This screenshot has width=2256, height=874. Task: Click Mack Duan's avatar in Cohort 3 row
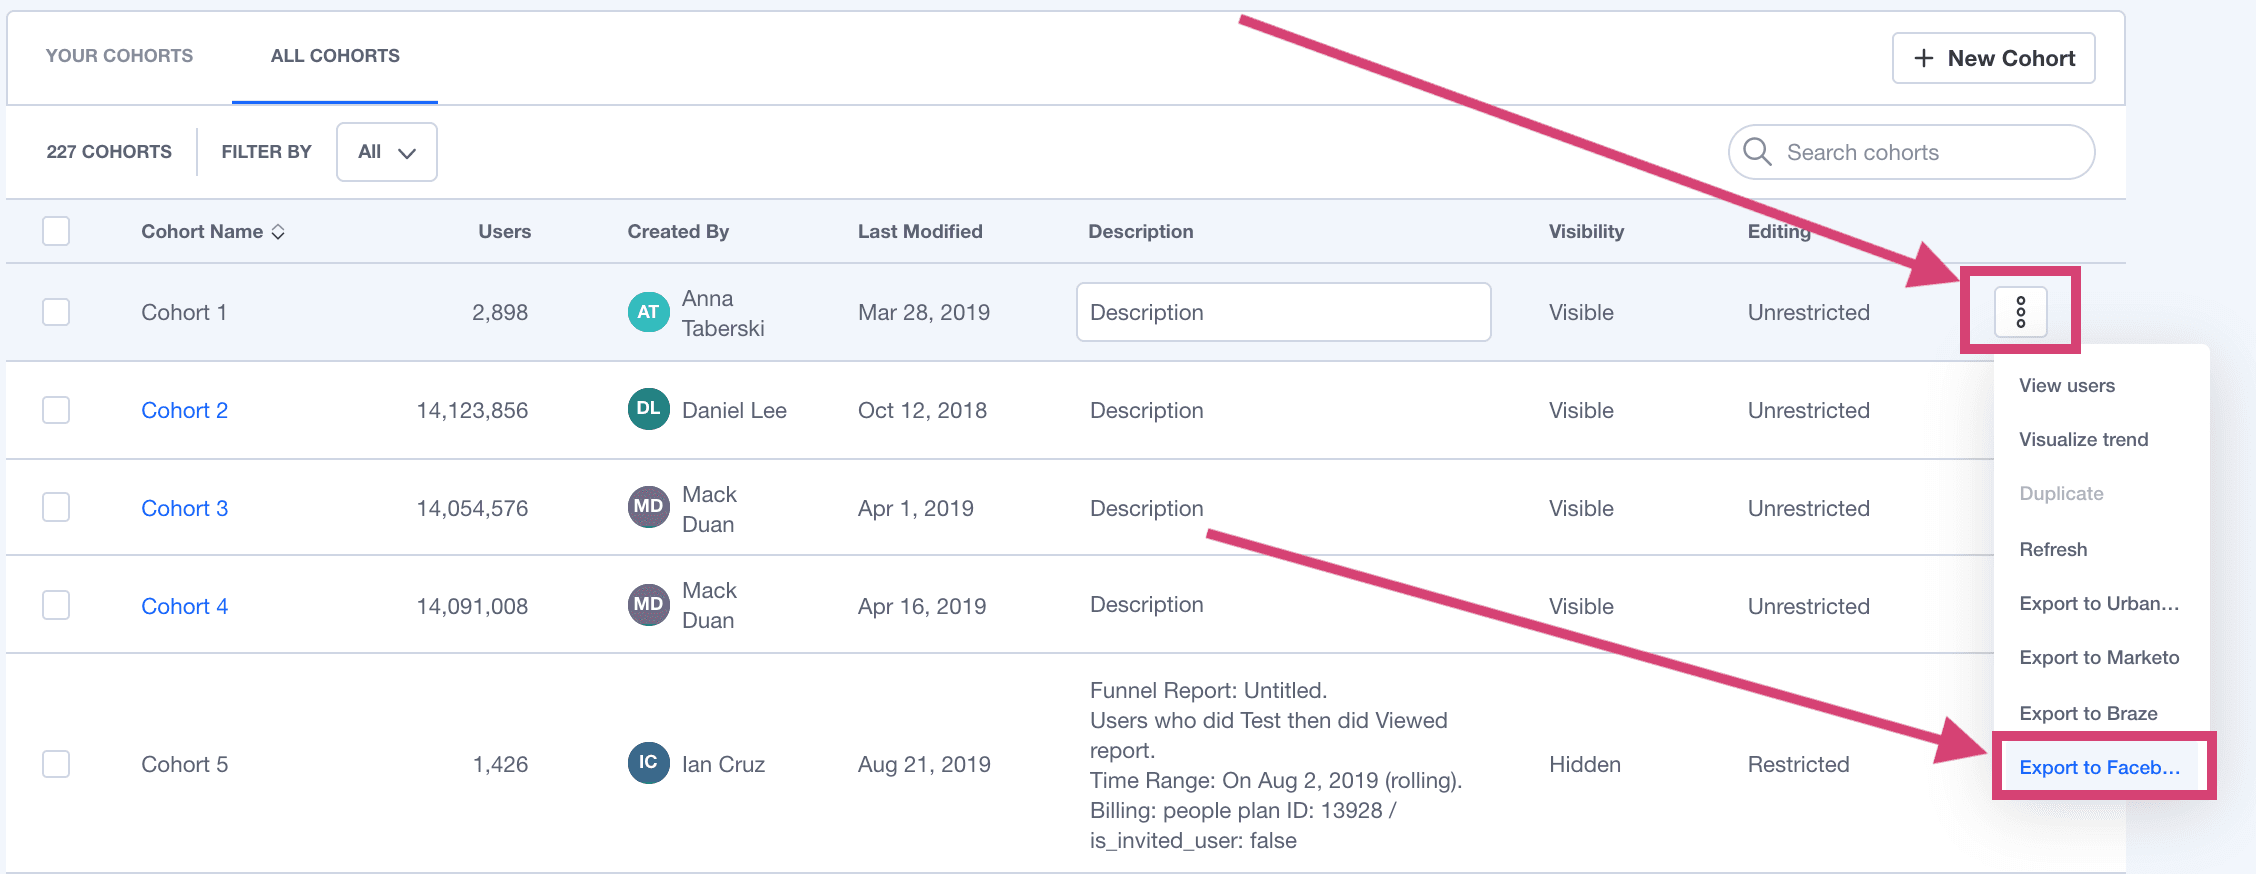pyautogui.click(x=648, y=507)
